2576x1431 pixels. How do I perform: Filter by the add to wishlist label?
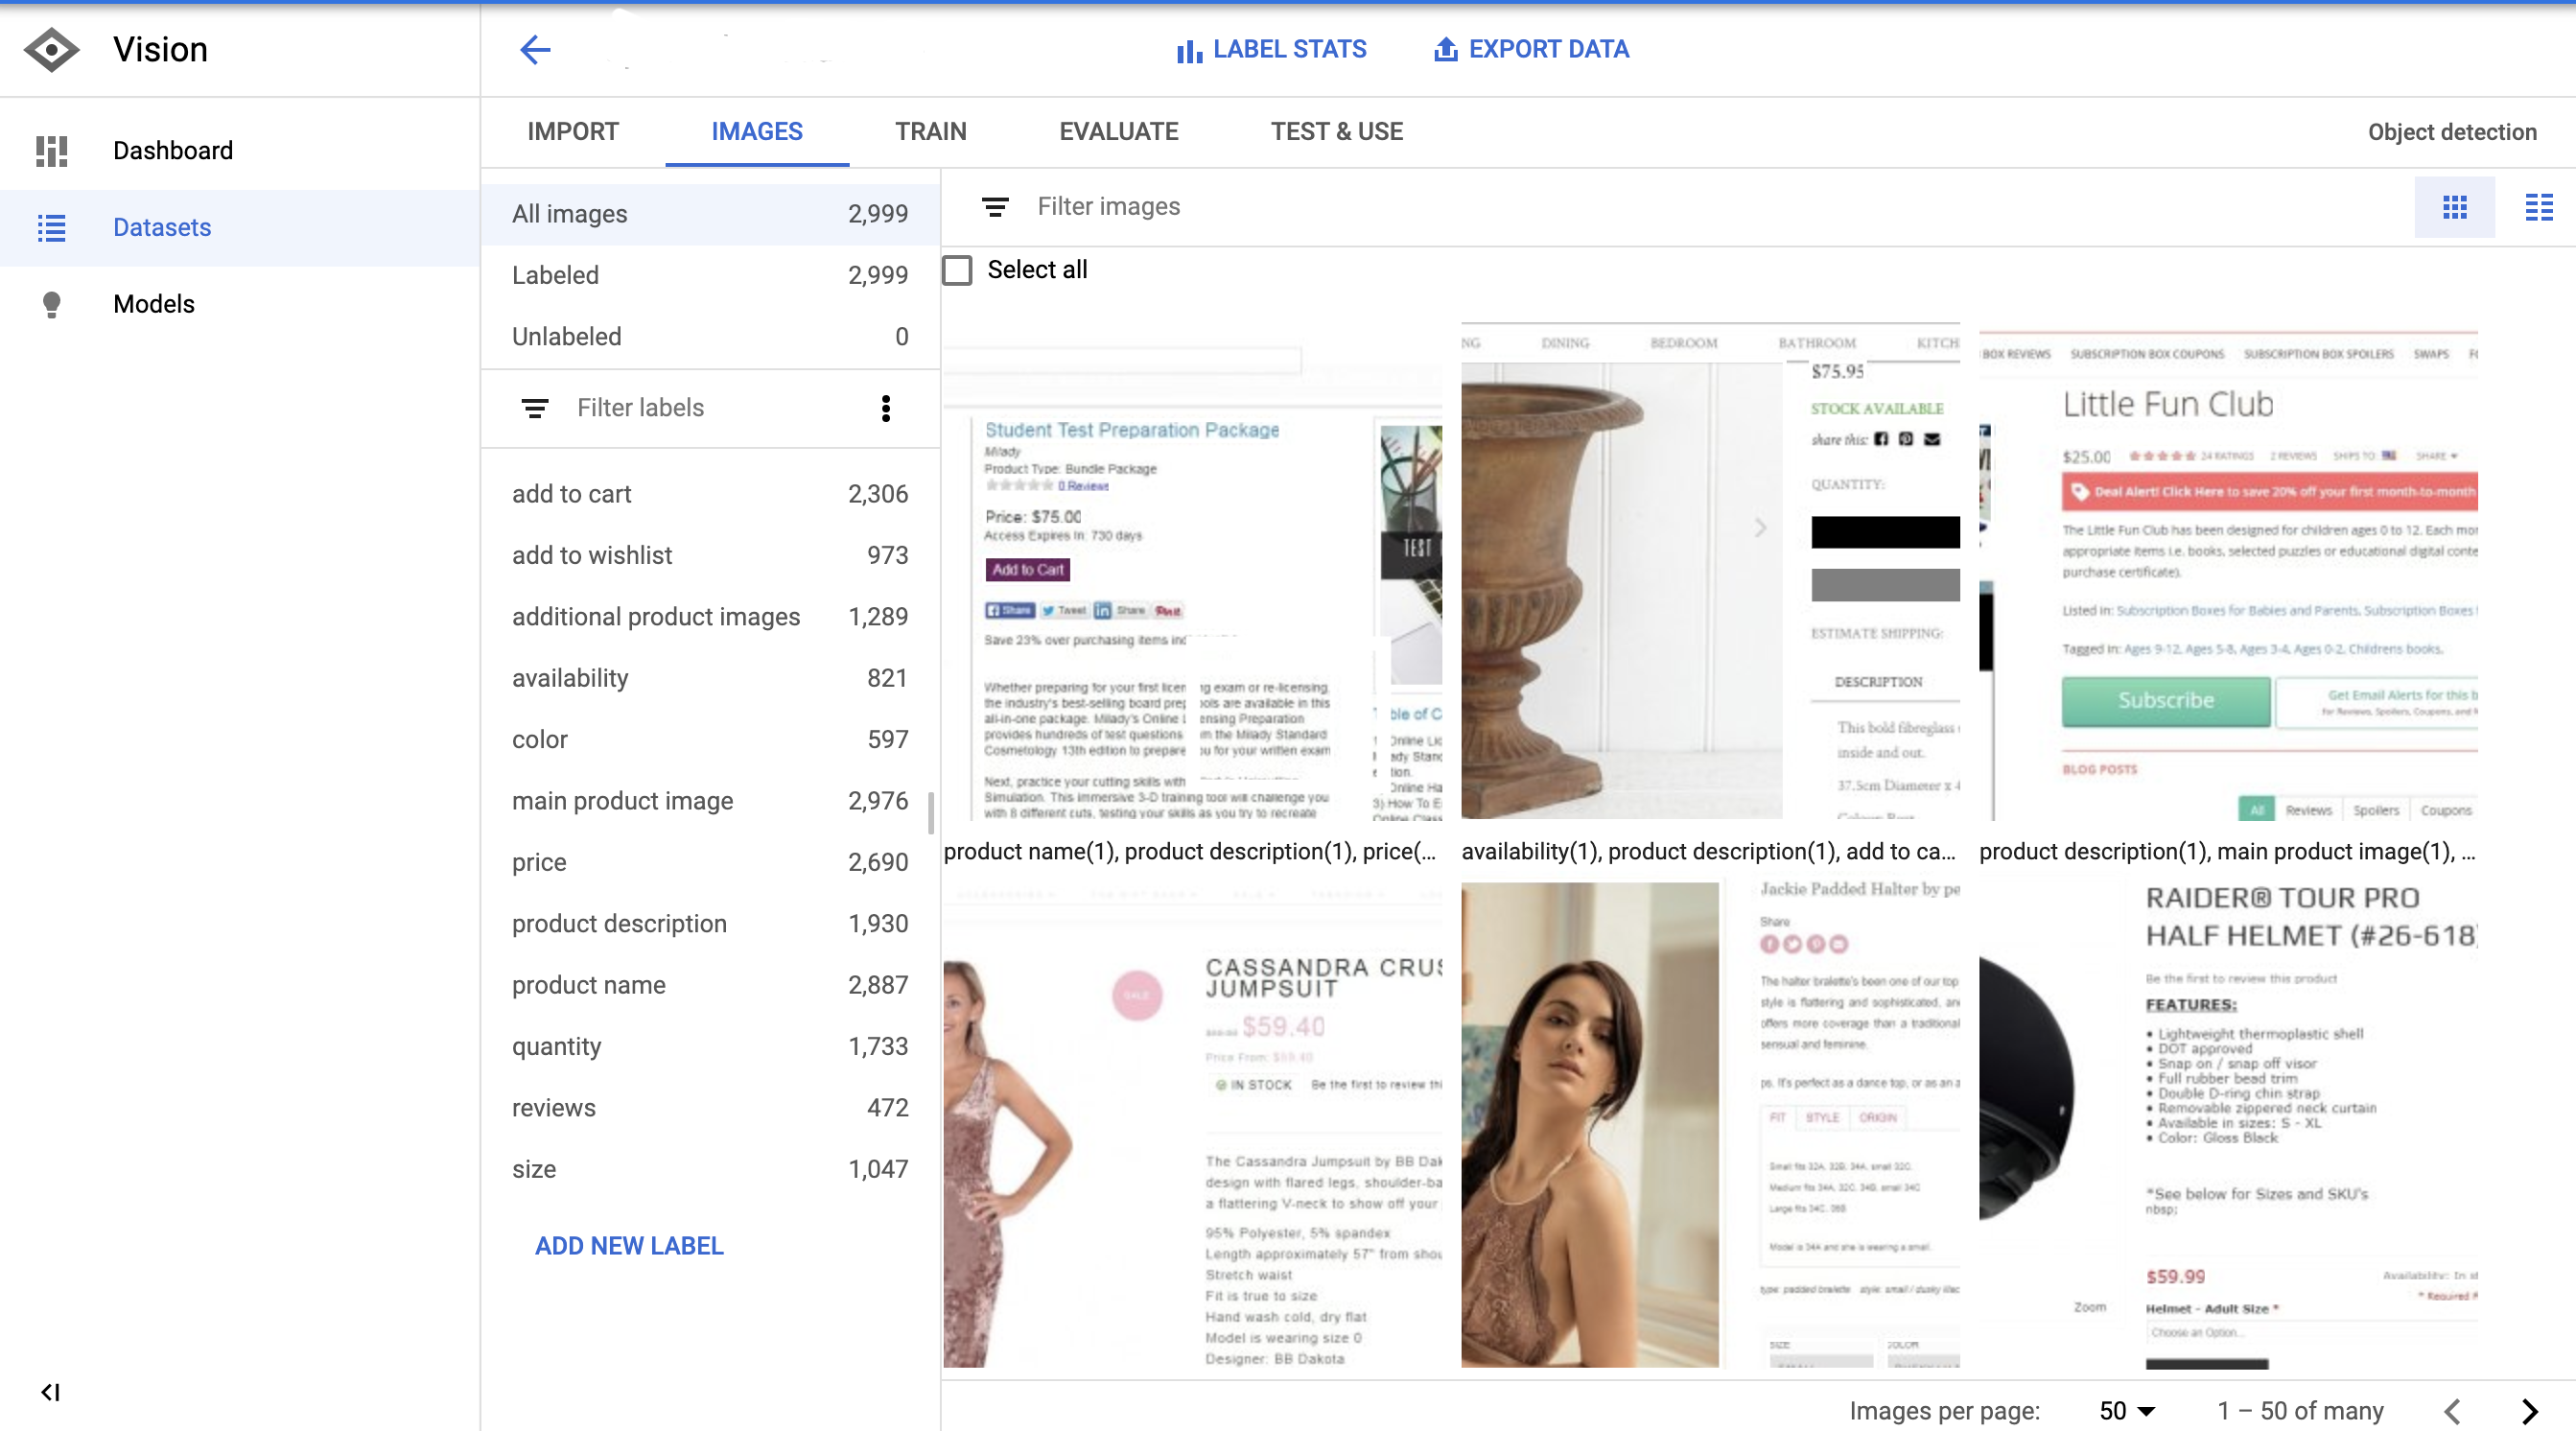point(709,556)
